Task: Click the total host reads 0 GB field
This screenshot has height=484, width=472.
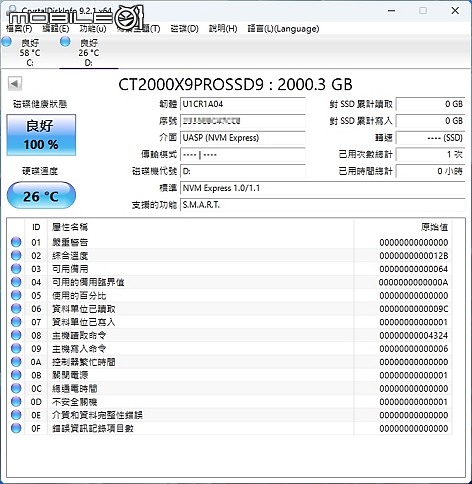Action: 430,104
